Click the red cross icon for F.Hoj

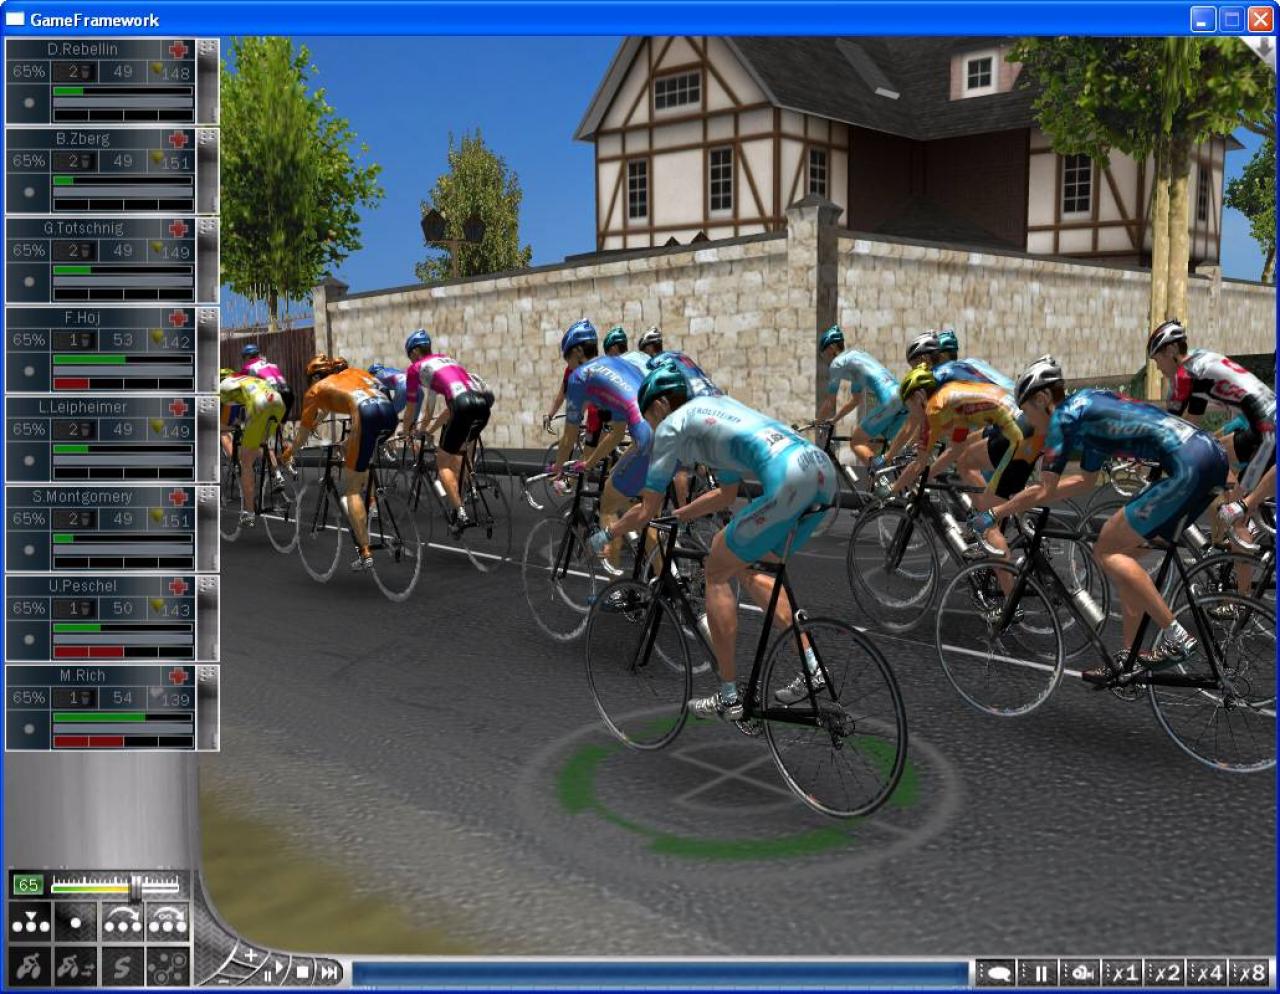tap(179, 318)
